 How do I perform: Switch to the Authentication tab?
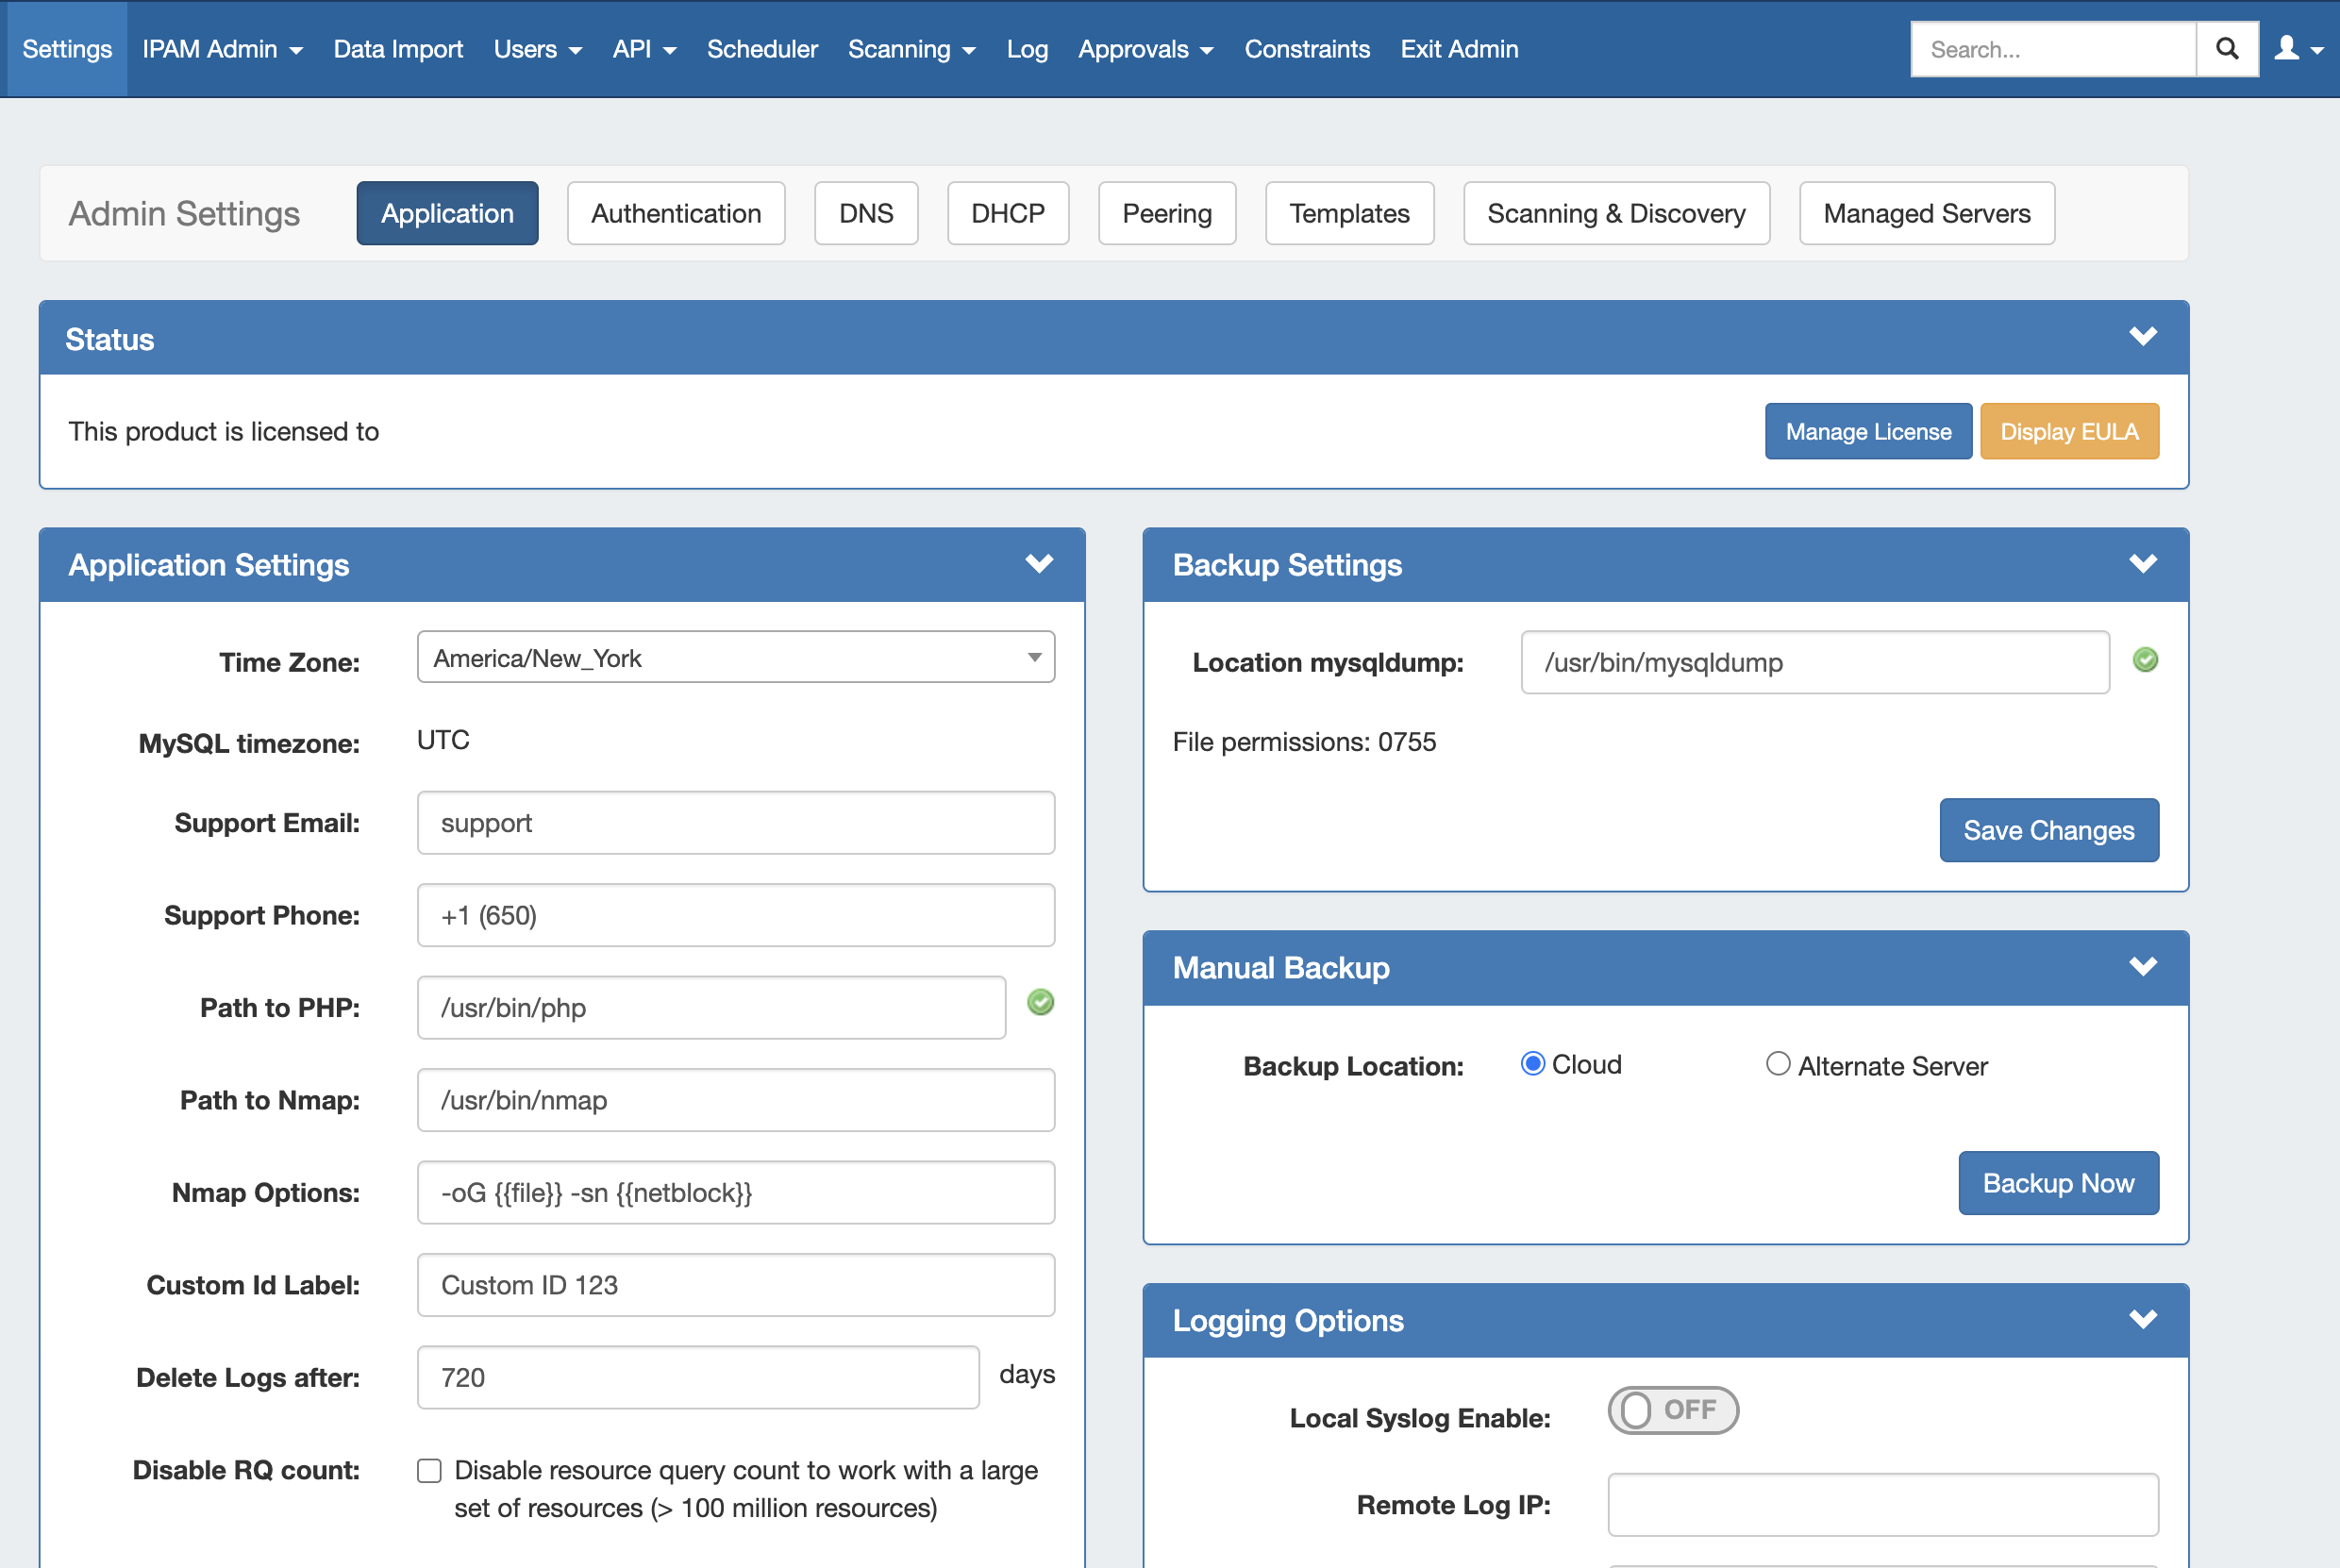click(676, 213)
